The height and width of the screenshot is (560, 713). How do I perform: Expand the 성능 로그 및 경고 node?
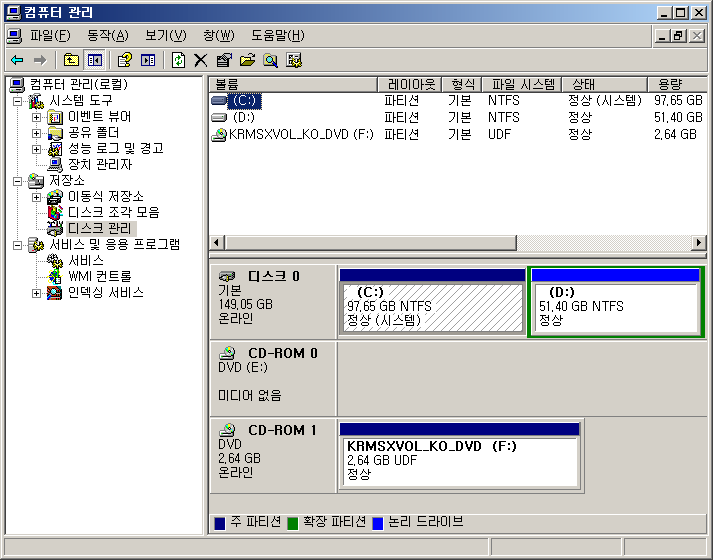pyautogui.click(x=36, y=149)
